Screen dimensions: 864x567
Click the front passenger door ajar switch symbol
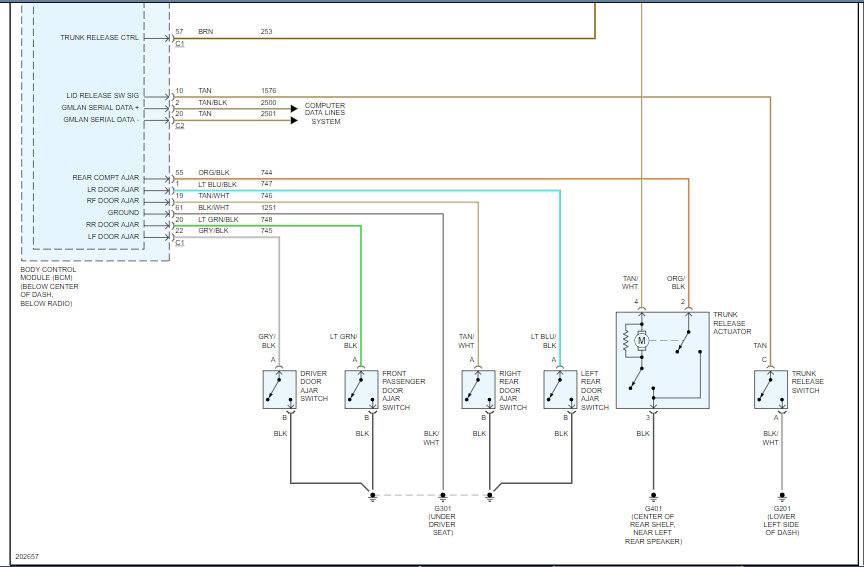coord(361,390)
